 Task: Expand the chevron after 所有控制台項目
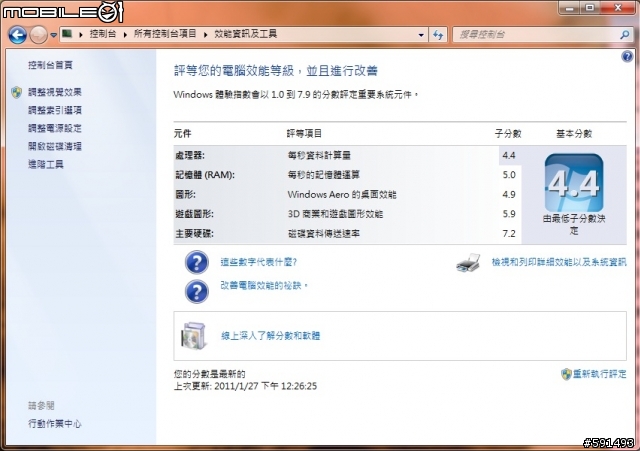[x=205, y=35]
